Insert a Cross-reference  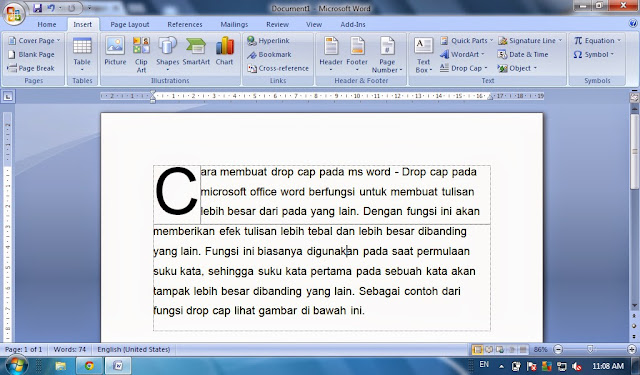click(278, 68)
